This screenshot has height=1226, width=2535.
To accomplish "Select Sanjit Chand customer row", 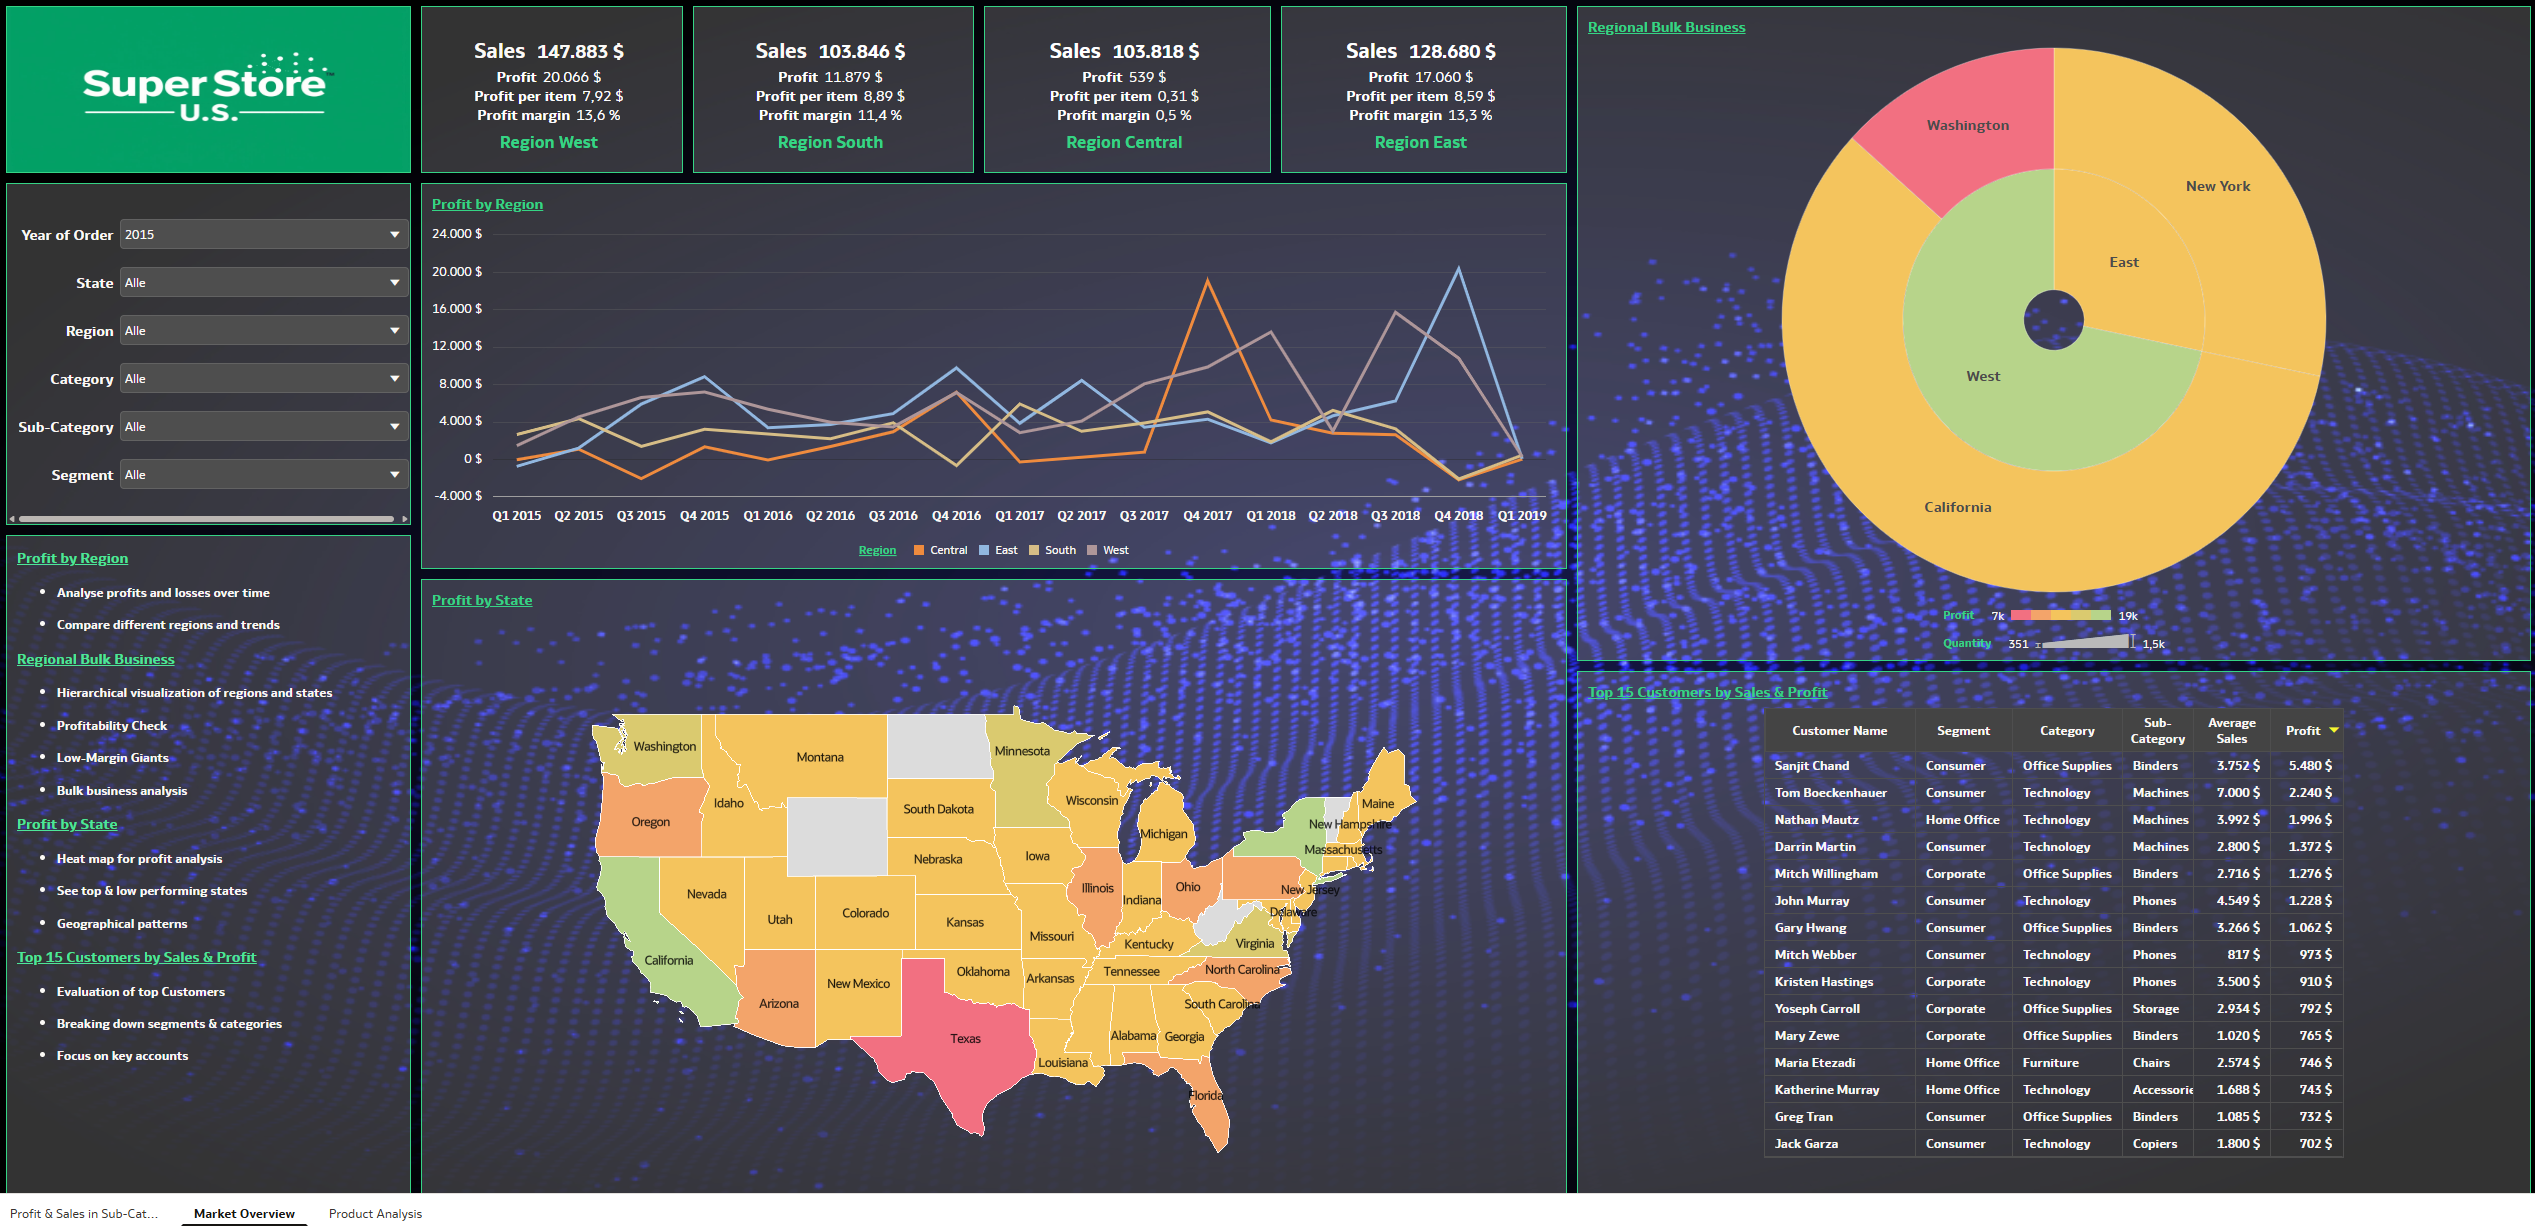I will pyautogui.click(x=1811, y=766).
